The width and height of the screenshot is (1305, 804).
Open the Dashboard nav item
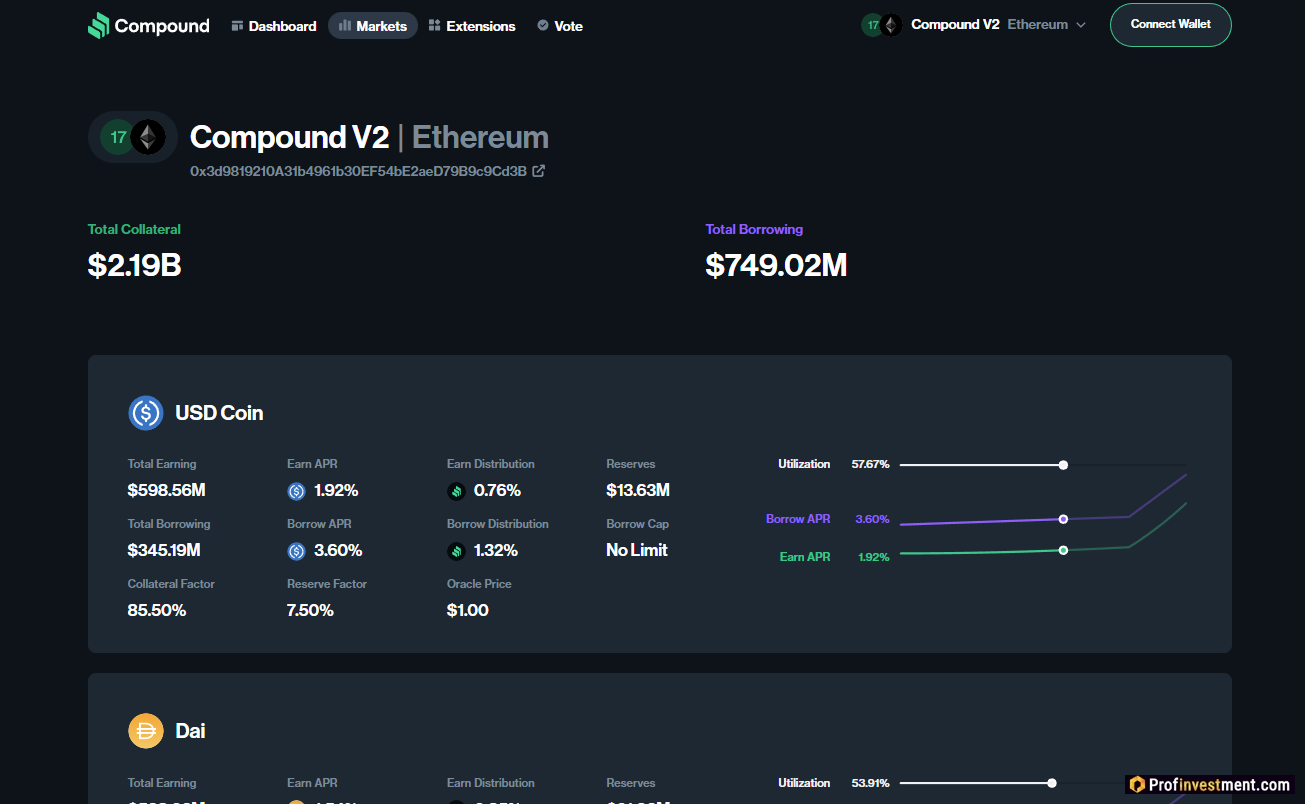pyautogui.click(x=274, y=26)
